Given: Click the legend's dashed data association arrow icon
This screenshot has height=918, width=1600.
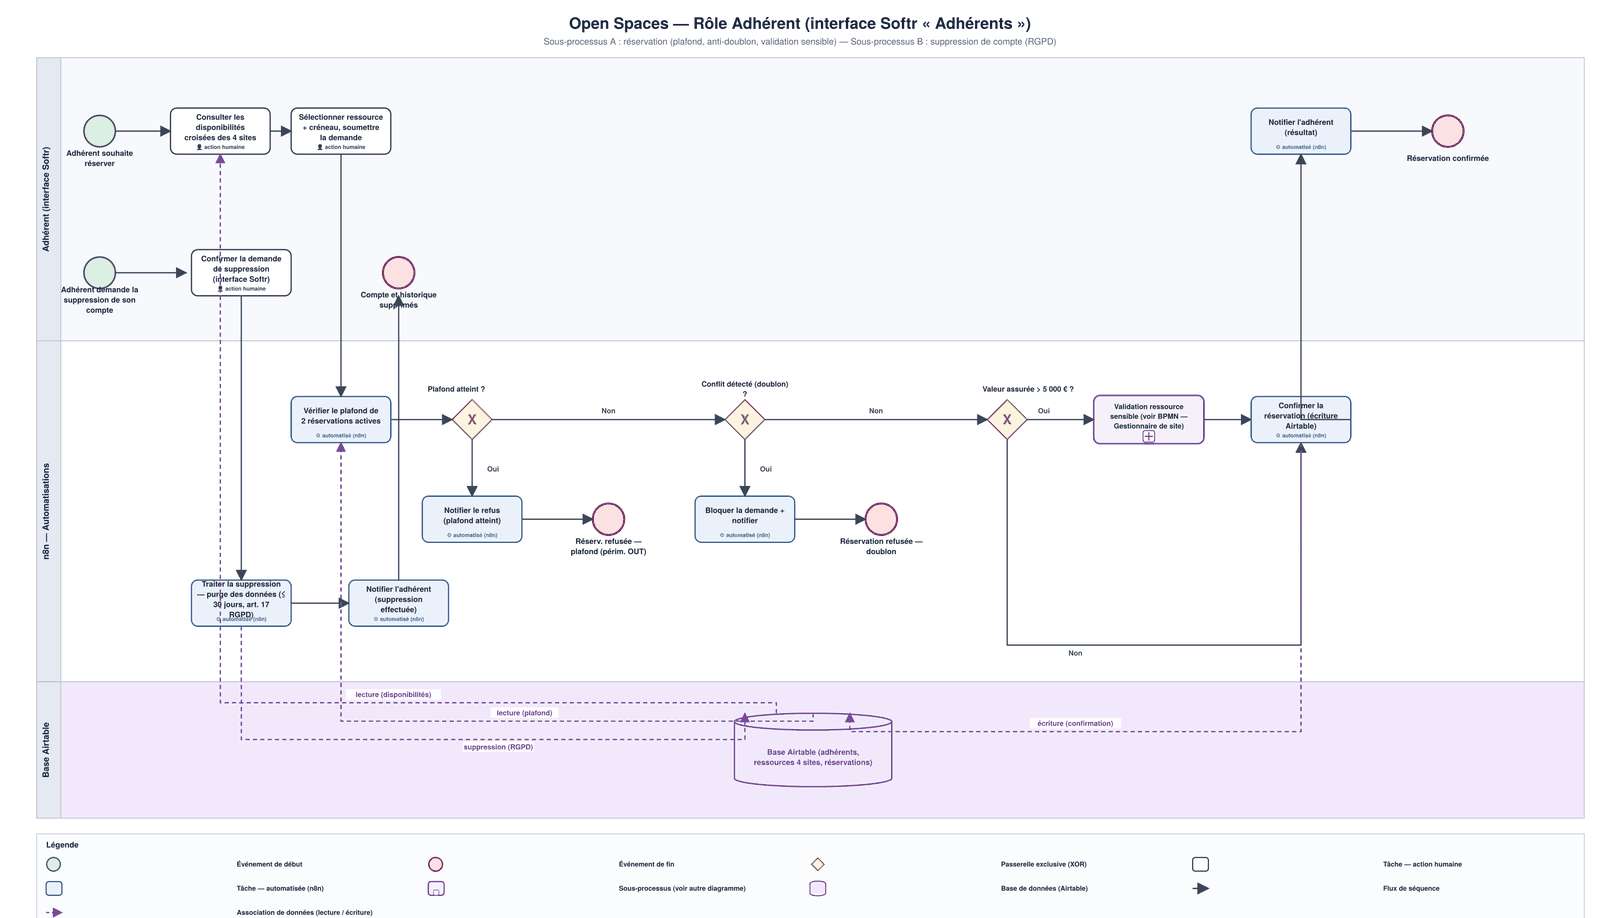Looking at the screenshot, I should coord(54,912).
